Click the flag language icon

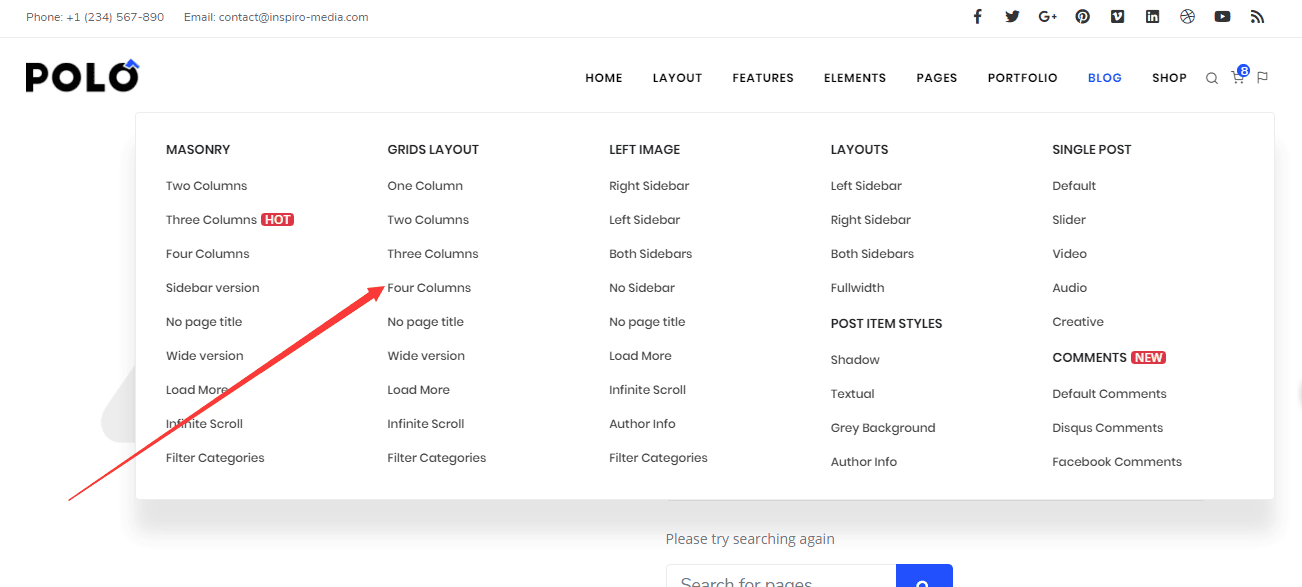[x=1263, y=78]
